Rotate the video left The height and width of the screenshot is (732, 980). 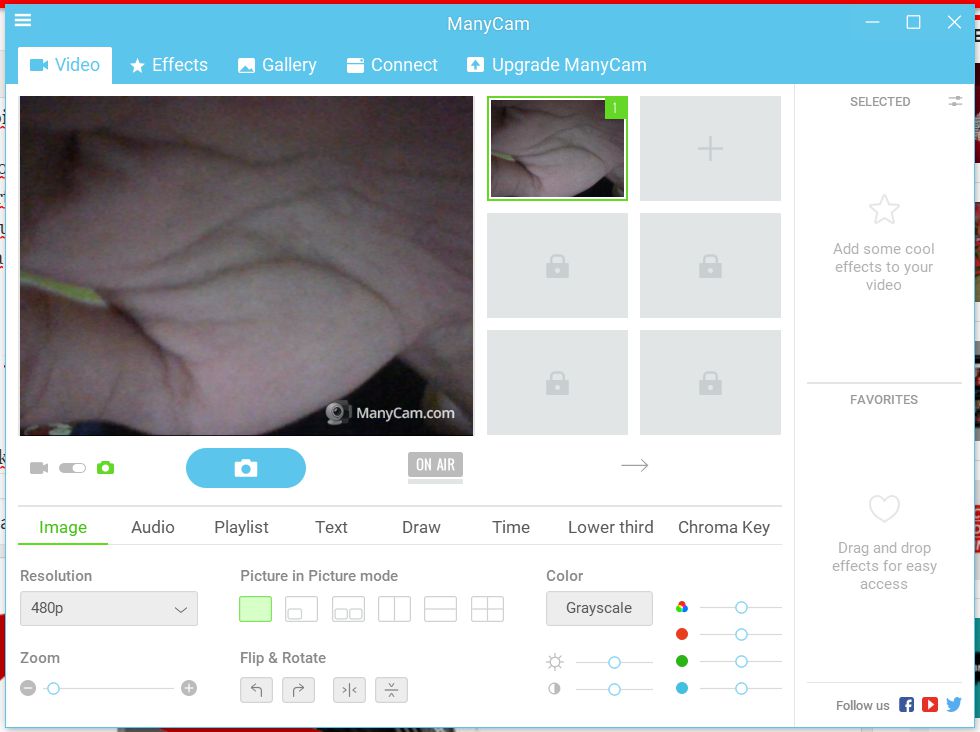tap(256, 690)
